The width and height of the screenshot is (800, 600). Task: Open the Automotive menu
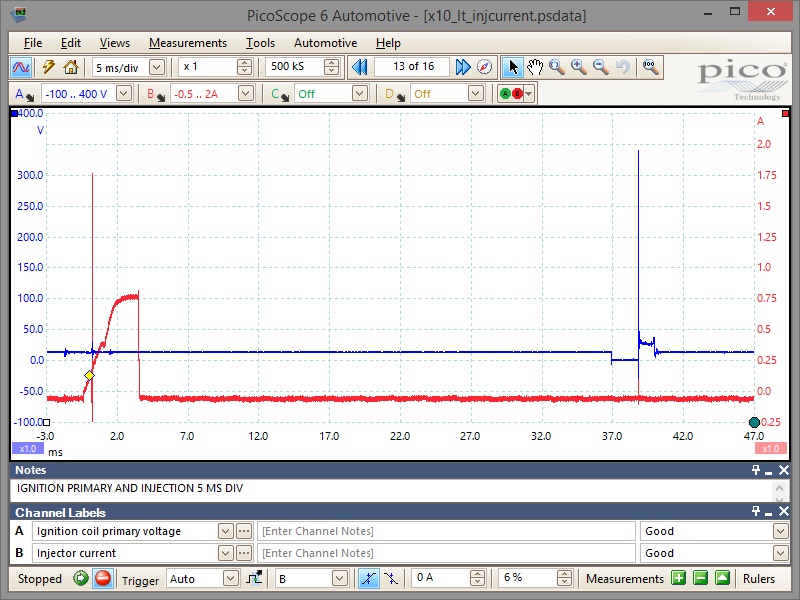click(326, 43)
